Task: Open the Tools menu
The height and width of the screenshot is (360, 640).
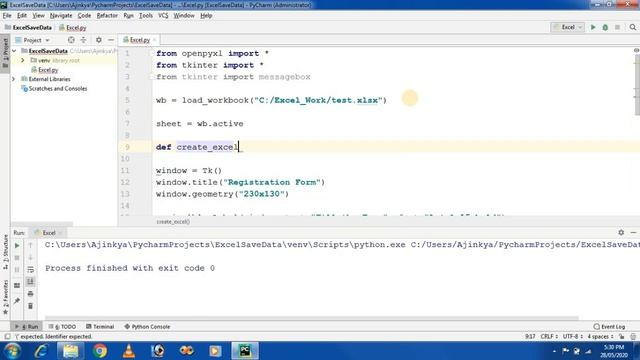Action: click(146, 16)
